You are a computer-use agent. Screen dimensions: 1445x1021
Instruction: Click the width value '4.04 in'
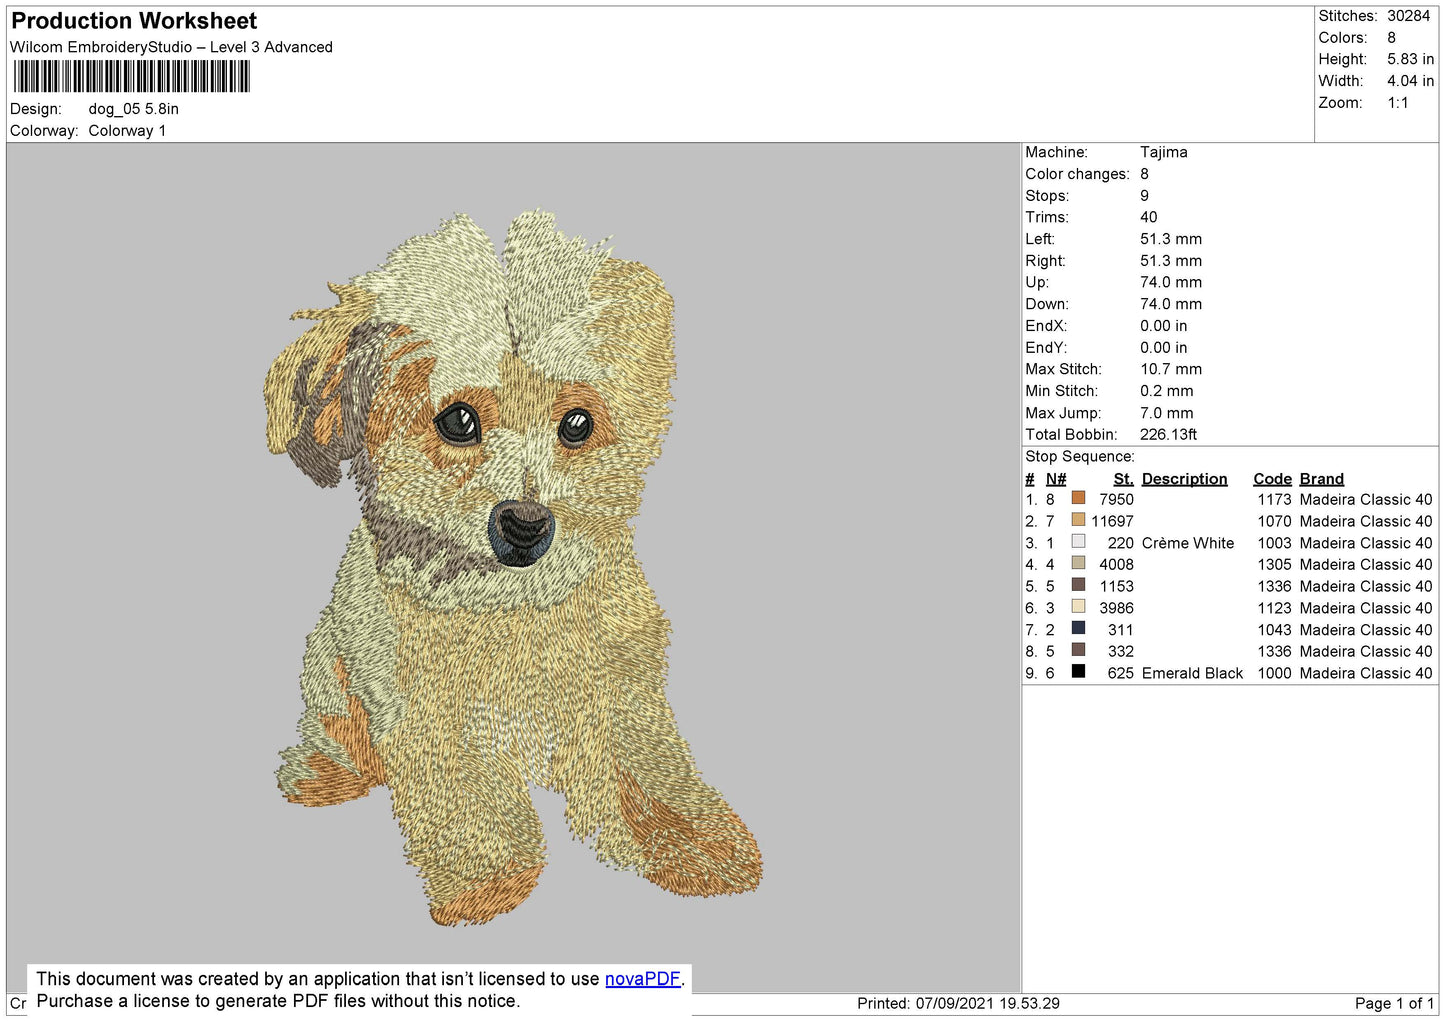[x=1410, y=81]
